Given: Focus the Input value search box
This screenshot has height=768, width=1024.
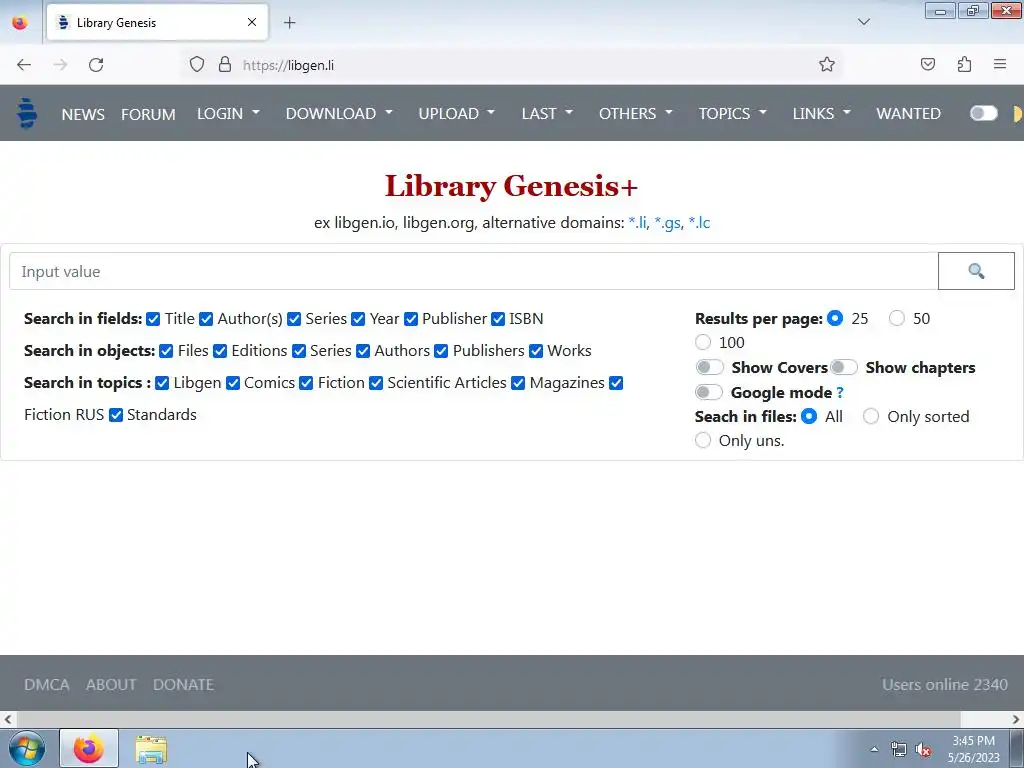Looking at the screenshot, I should (473, 271).
